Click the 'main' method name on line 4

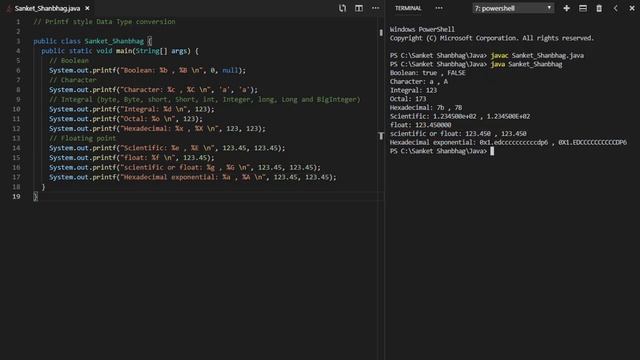click(124, 51)
